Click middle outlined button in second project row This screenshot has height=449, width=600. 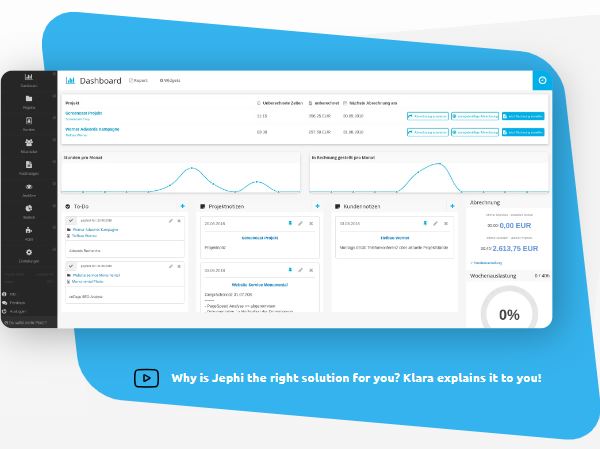475,132
